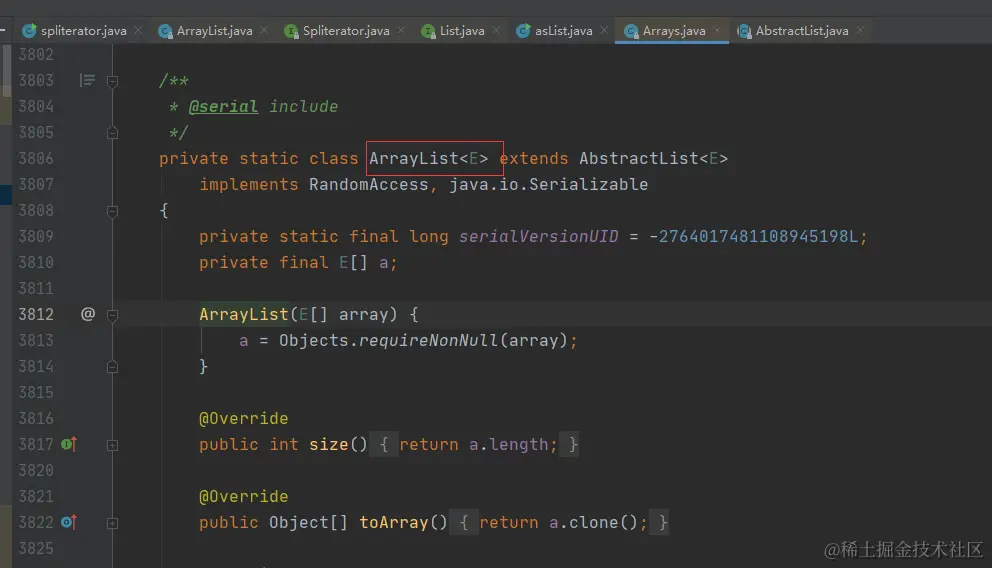The image size is (992, 568).
Task: Open the AbstractList.java tab
Action: 802,30
